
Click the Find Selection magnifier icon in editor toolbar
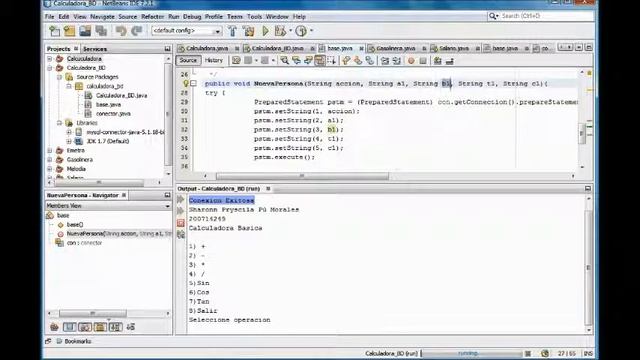284,61
